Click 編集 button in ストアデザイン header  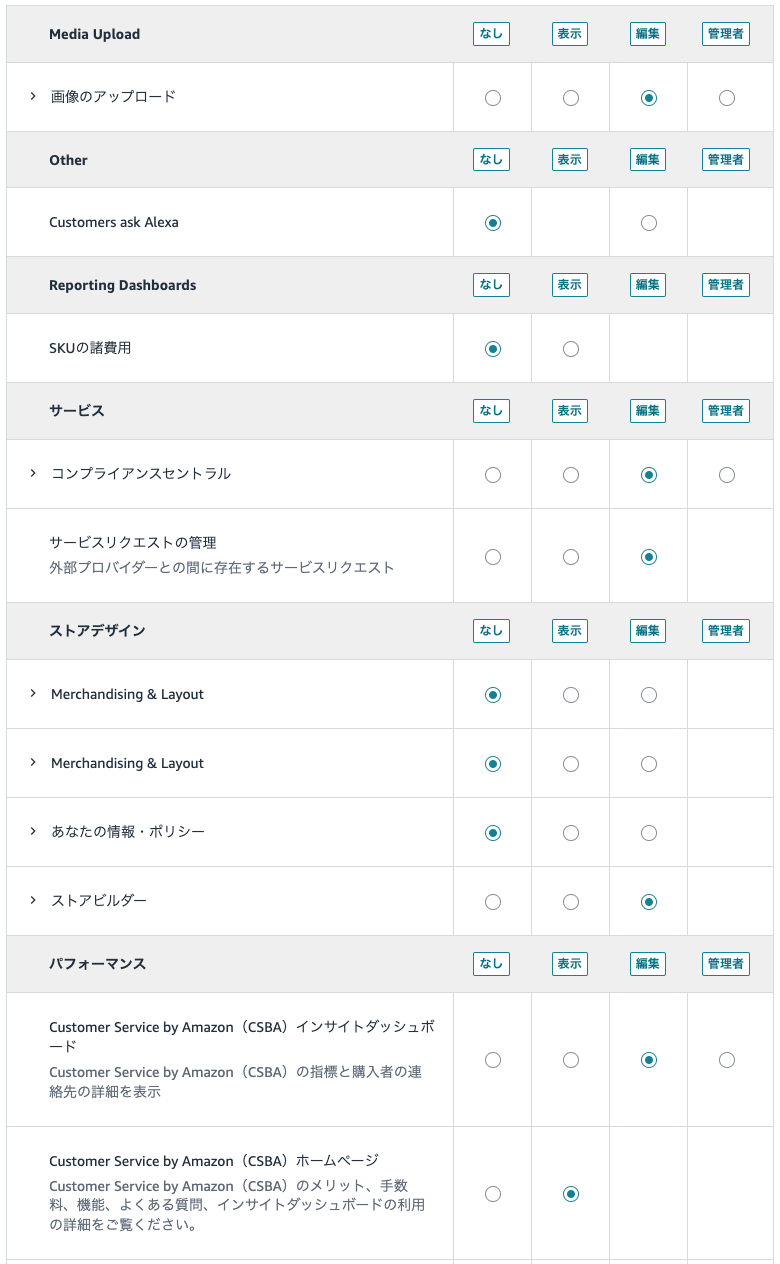[x=648, y=631]
